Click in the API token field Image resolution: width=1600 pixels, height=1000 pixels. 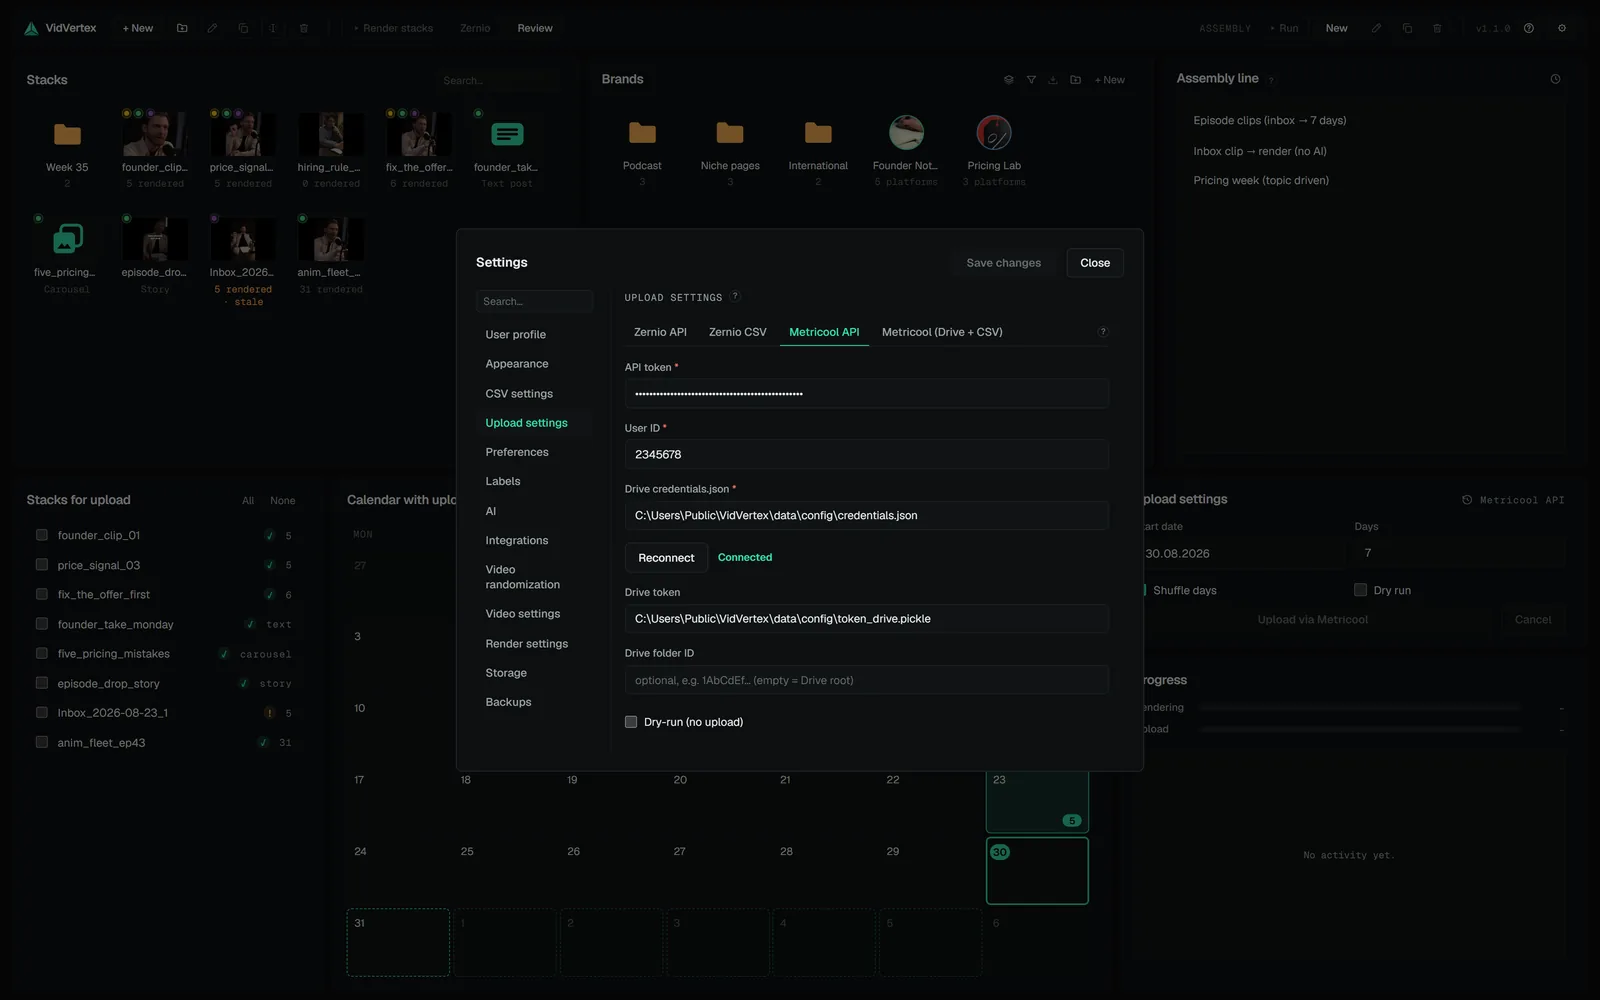tap(867, 393)
